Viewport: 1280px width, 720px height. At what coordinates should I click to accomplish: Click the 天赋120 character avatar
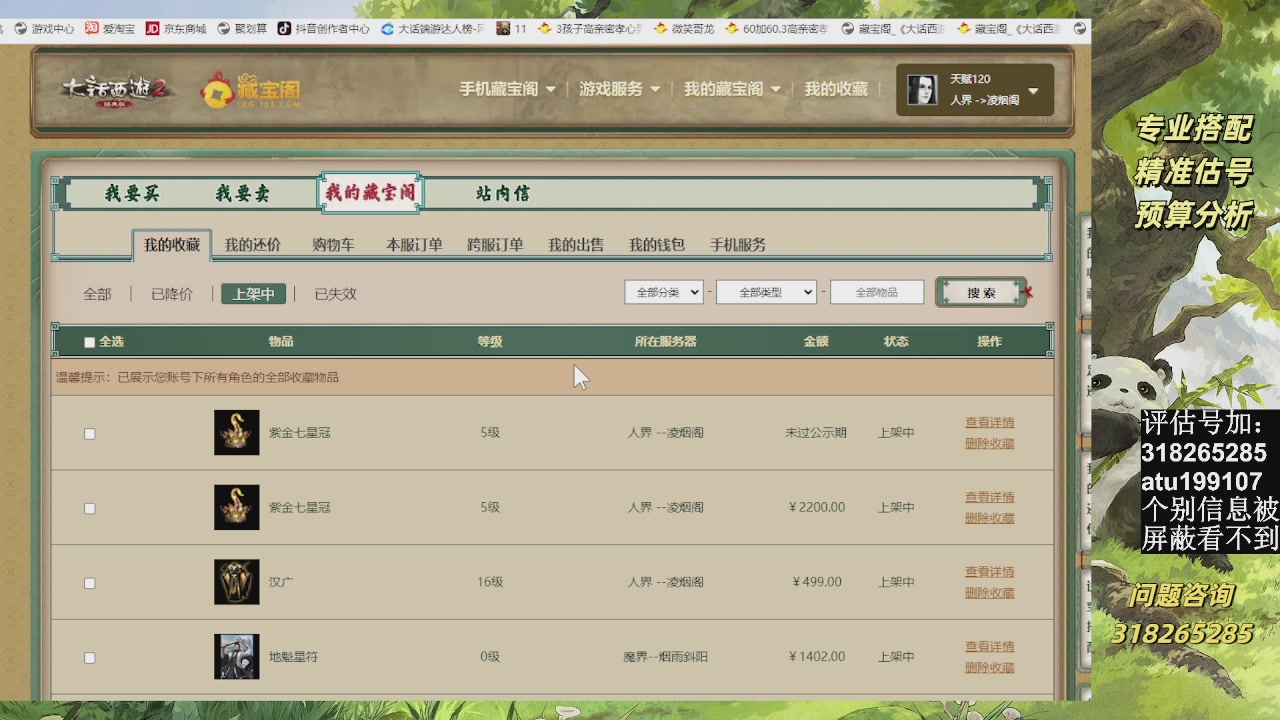(921, 90)
